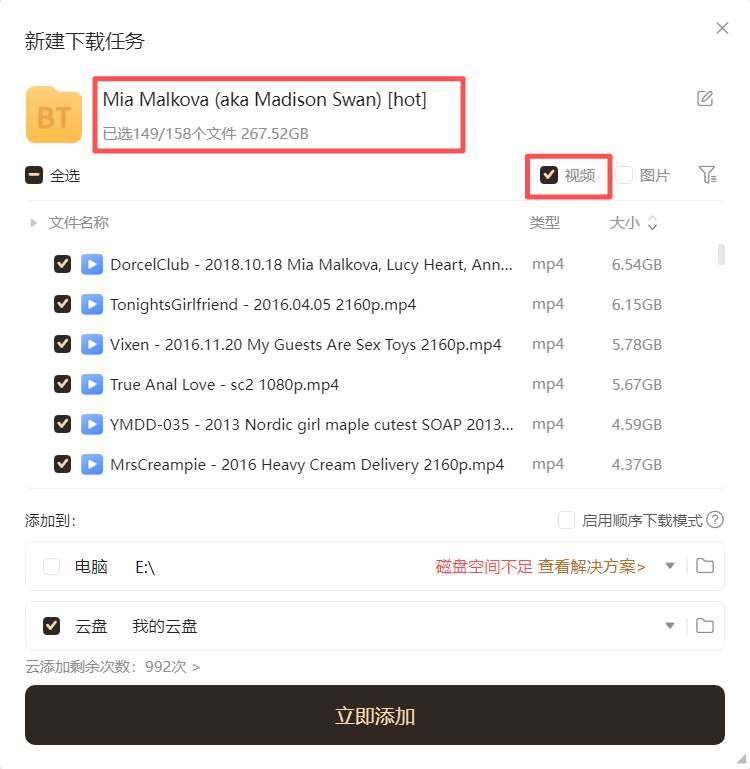Open the 查看解决方案 disk space solution link

tap(591, 566)
